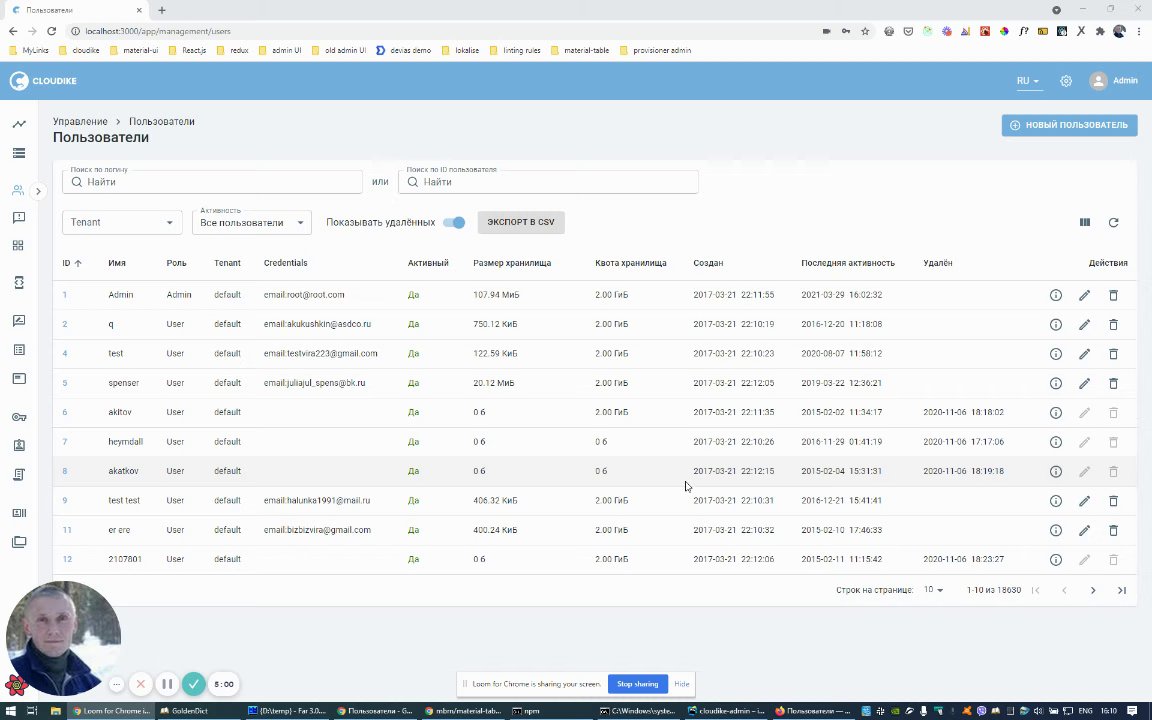This screenshot has height=720, width=1152.
Task: Open user ID 11 link
Action: (67, 530)
